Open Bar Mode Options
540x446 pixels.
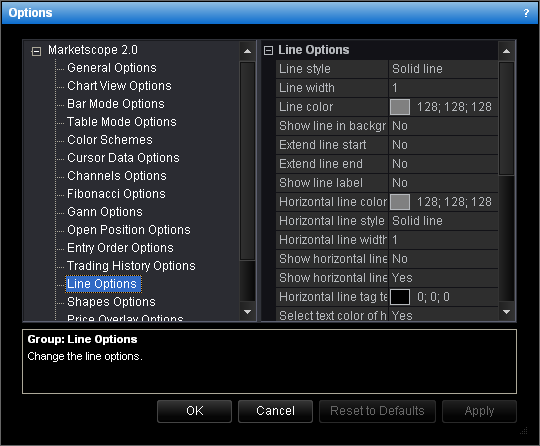click(x=116, y=104)
